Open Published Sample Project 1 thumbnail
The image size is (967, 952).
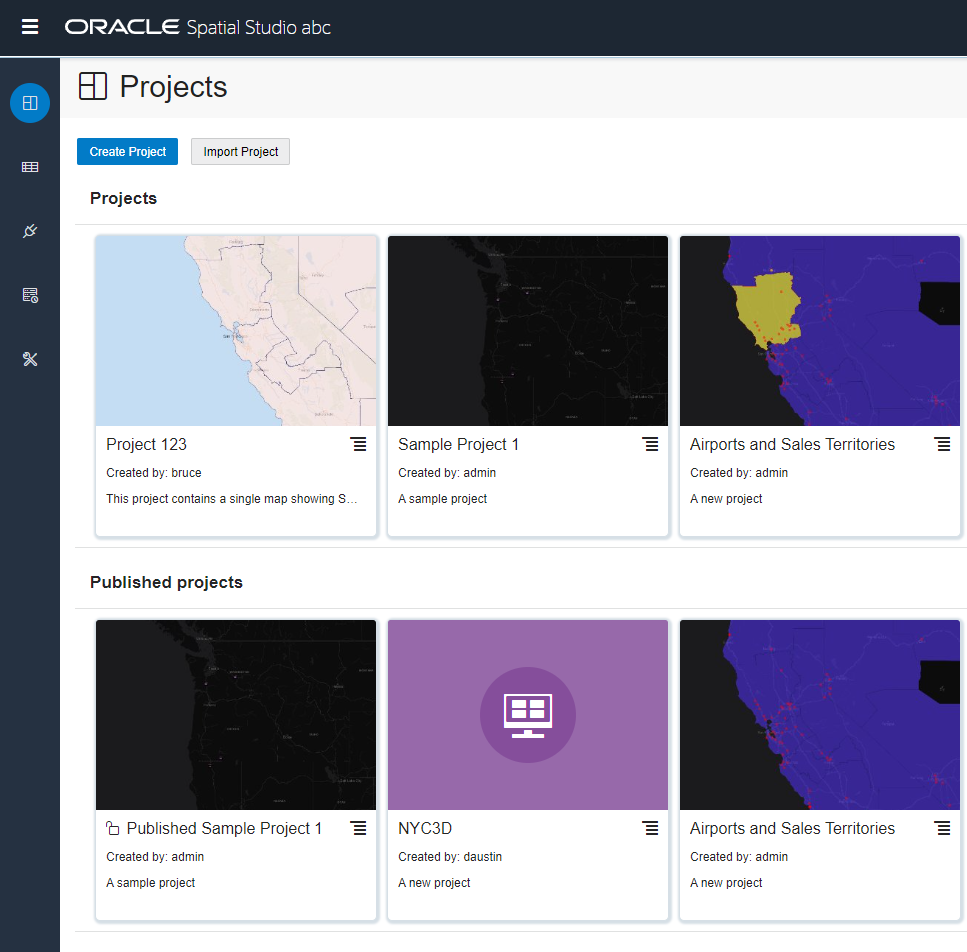point(236,715)
